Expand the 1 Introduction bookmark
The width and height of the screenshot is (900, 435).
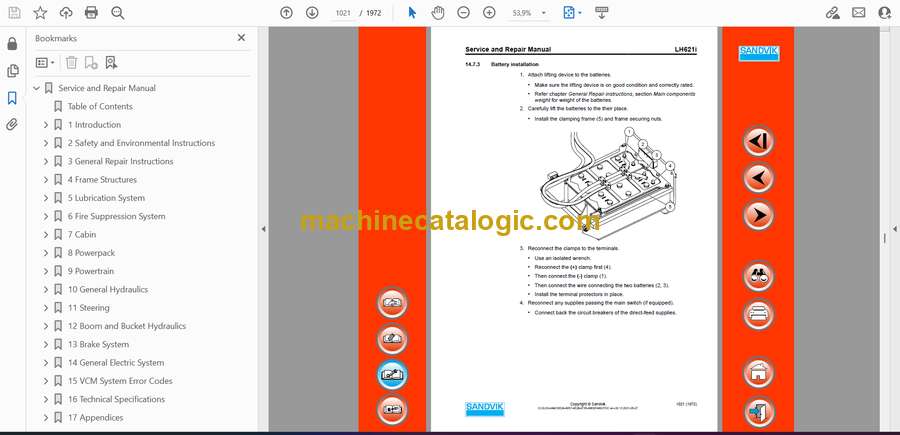[x=46, y=125]
